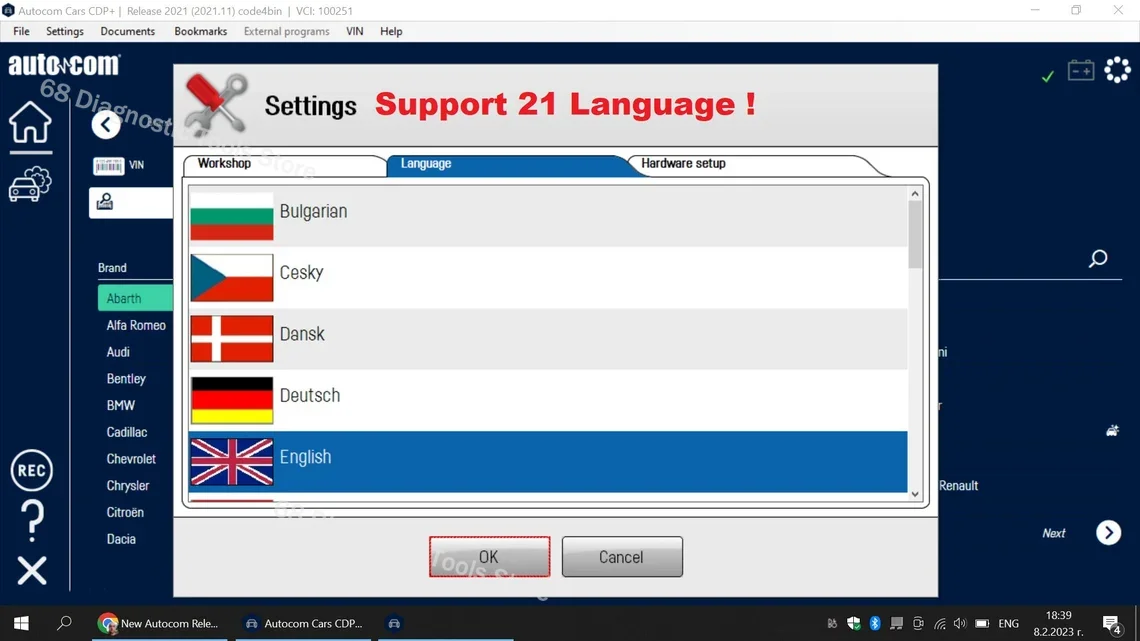Open the volume tray icon

960,624
